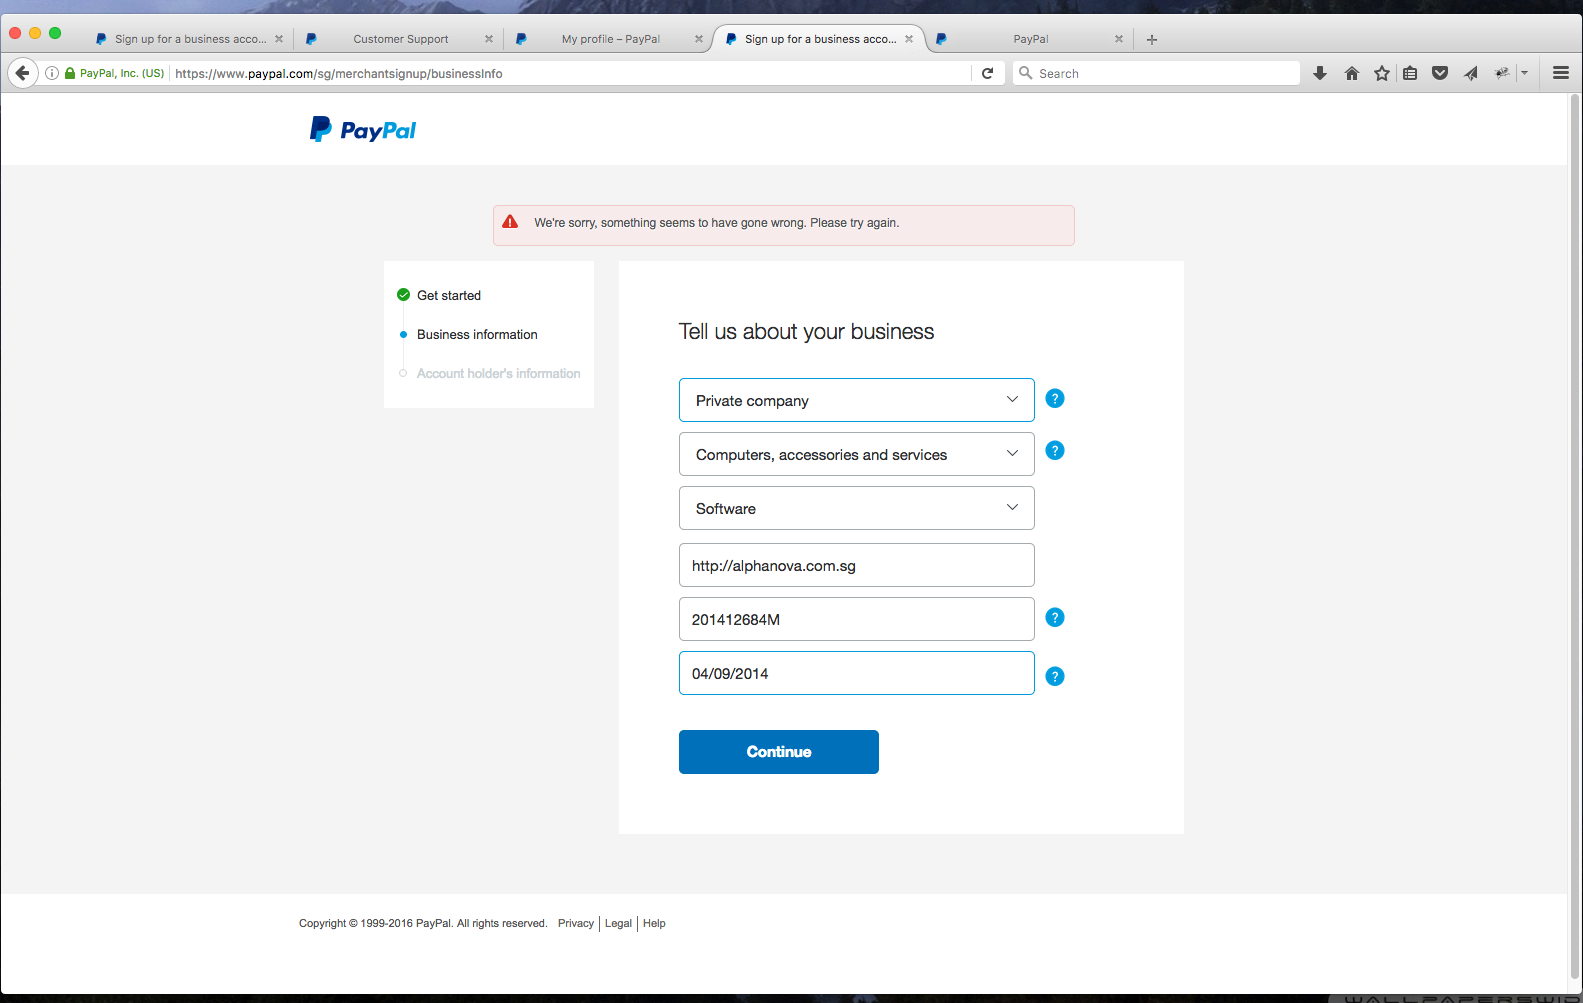Open the Privacy footer link

[x=576, y=923]
